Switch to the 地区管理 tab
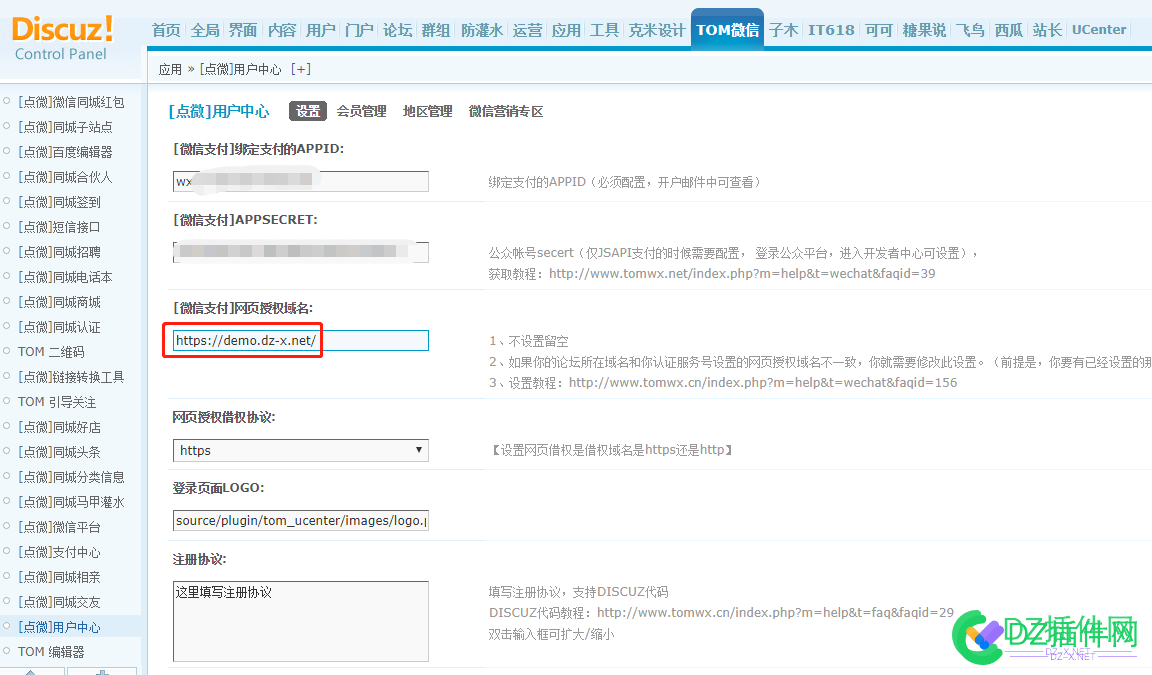 [430, 111]
